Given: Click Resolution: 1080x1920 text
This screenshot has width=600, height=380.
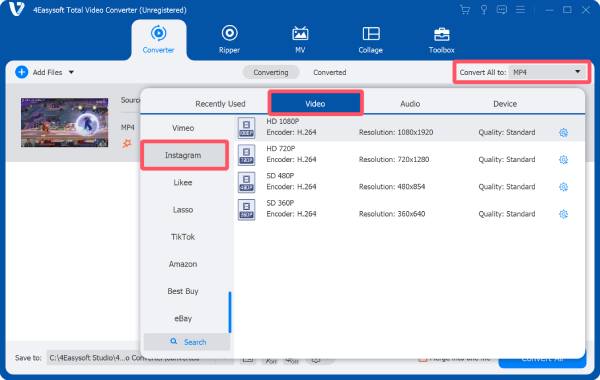Looking at the screenshot, I should pos(396,132).
